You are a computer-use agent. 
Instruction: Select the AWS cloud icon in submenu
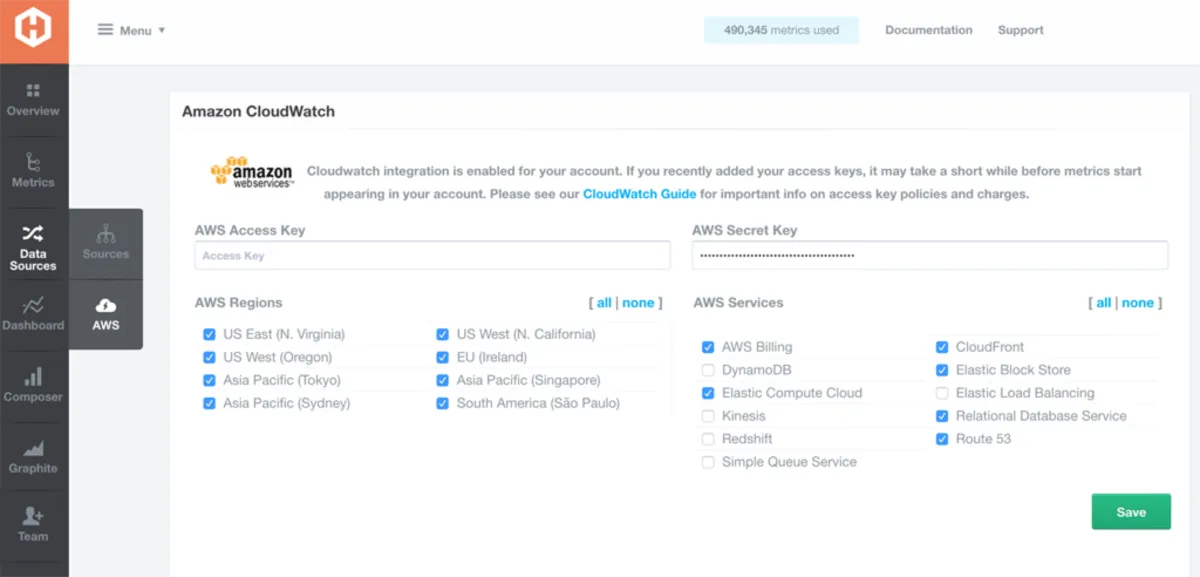coord(106,306)
